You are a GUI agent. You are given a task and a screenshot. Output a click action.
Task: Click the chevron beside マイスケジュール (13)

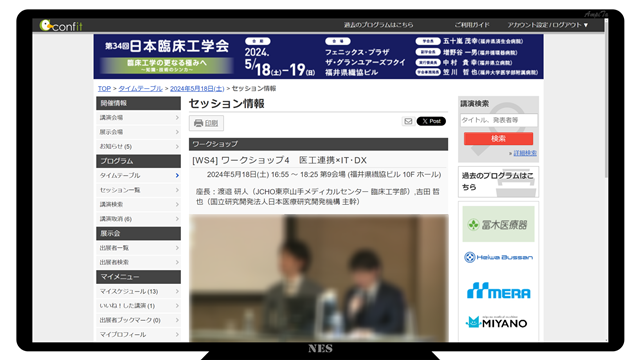pos(177,291)
